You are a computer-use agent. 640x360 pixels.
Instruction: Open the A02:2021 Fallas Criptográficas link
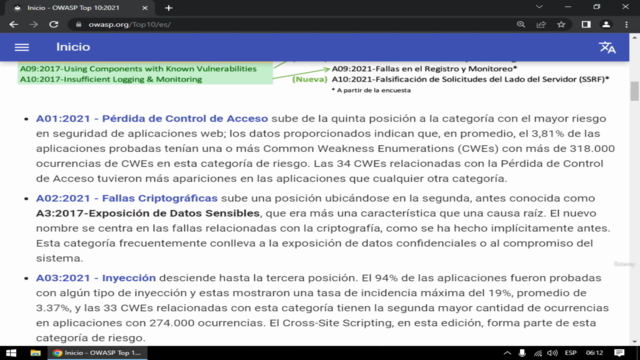(127, 198)
